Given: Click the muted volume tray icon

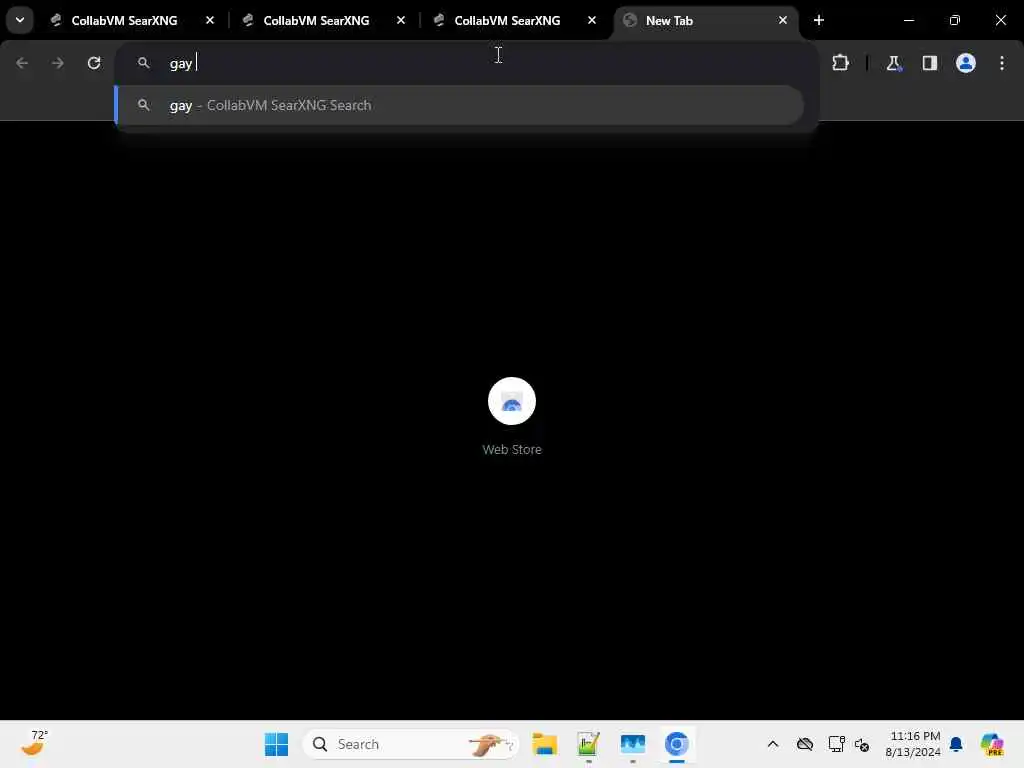Looking at the screenshot, I should 862,744.
